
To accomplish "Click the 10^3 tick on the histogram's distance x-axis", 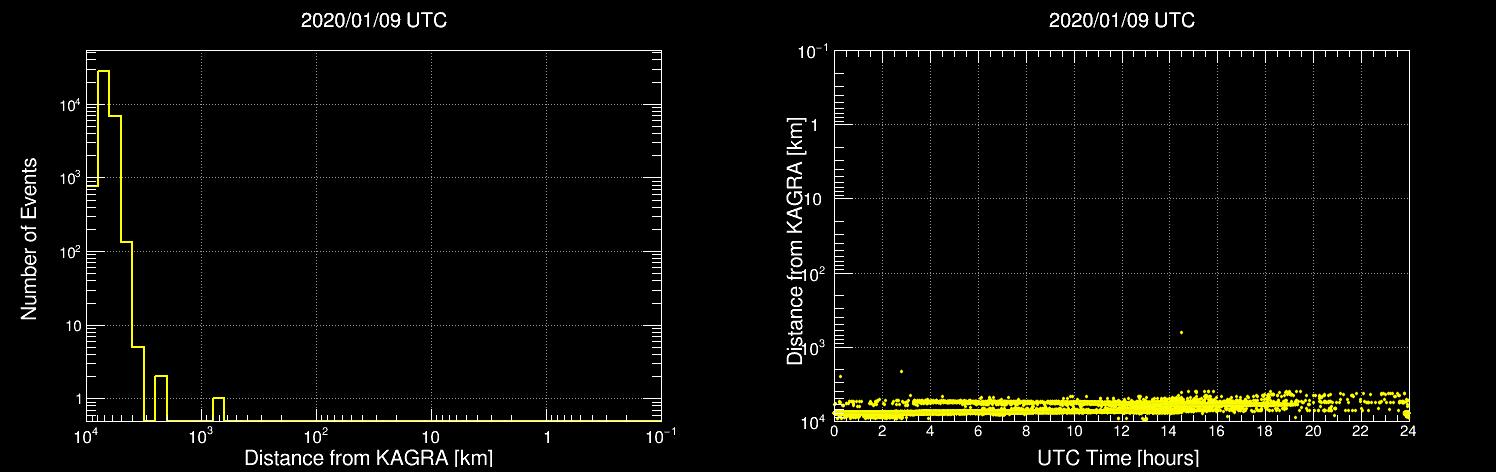I will tap(201, 435).
